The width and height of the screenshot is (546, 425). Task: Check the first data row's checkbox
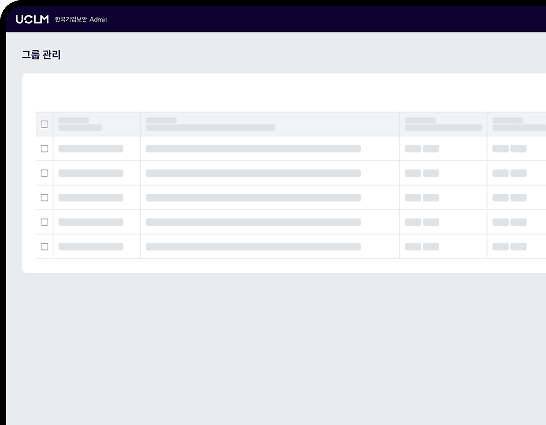[45, 149]
